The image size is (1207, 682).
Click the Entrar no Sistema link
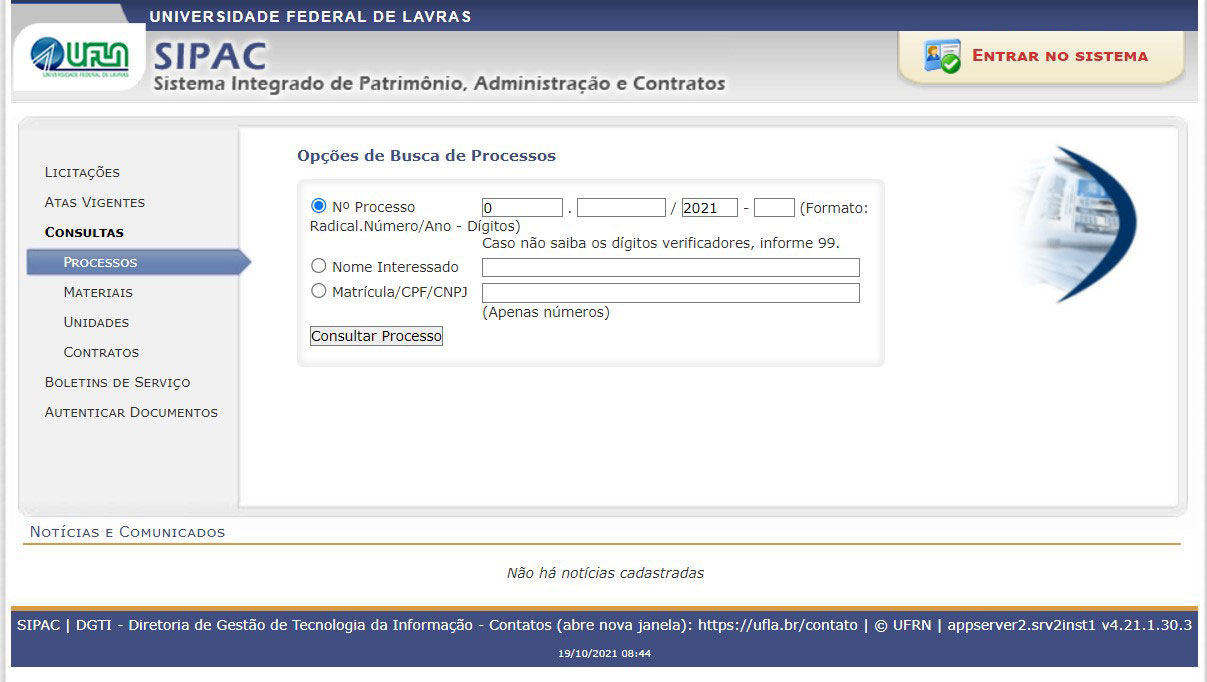tap(1059, 56)
